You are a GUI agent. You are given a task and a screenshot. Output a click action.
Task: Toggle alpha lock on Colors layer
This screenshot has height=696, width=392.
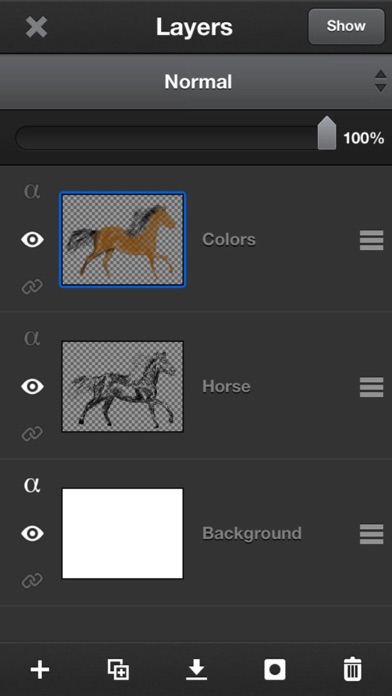[32, 191]
